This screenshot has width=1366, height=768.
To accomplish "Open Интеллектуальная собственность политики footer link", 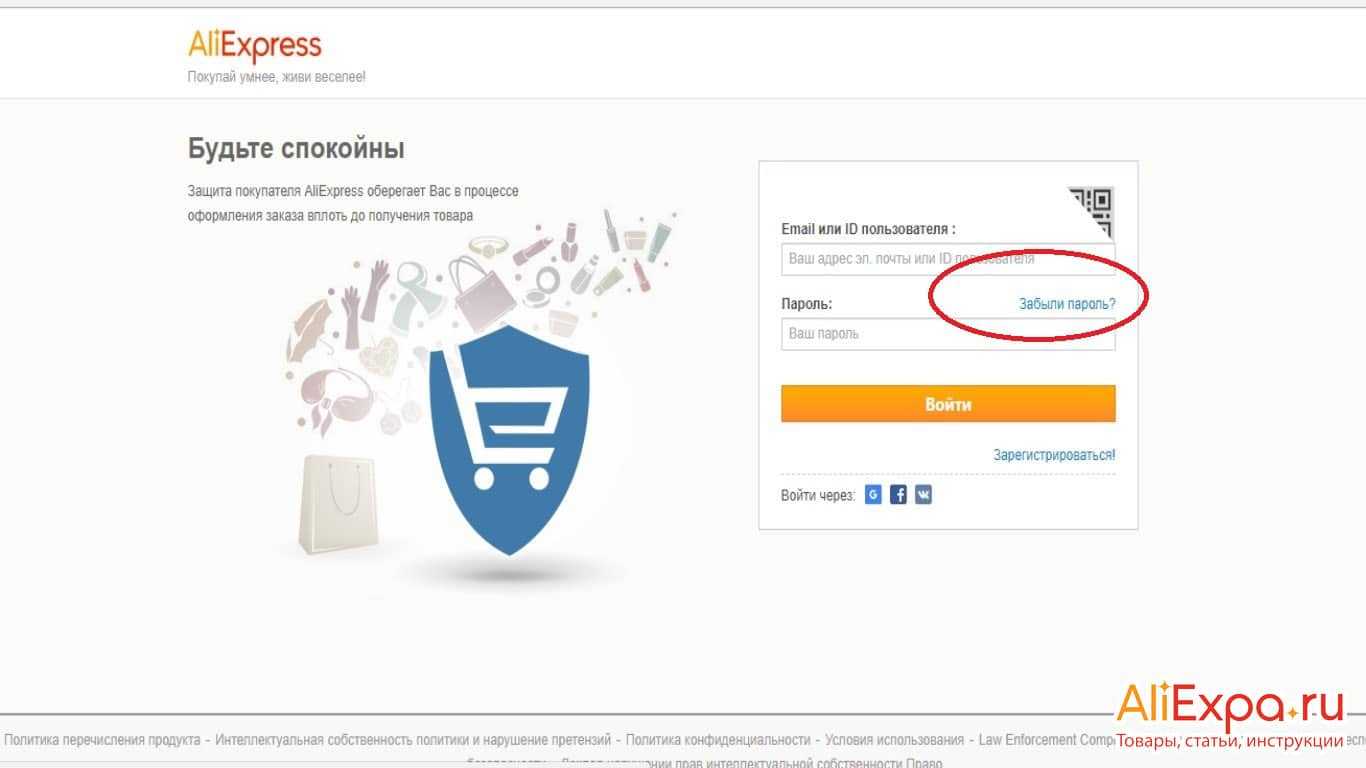I will [x=412, y=740].
